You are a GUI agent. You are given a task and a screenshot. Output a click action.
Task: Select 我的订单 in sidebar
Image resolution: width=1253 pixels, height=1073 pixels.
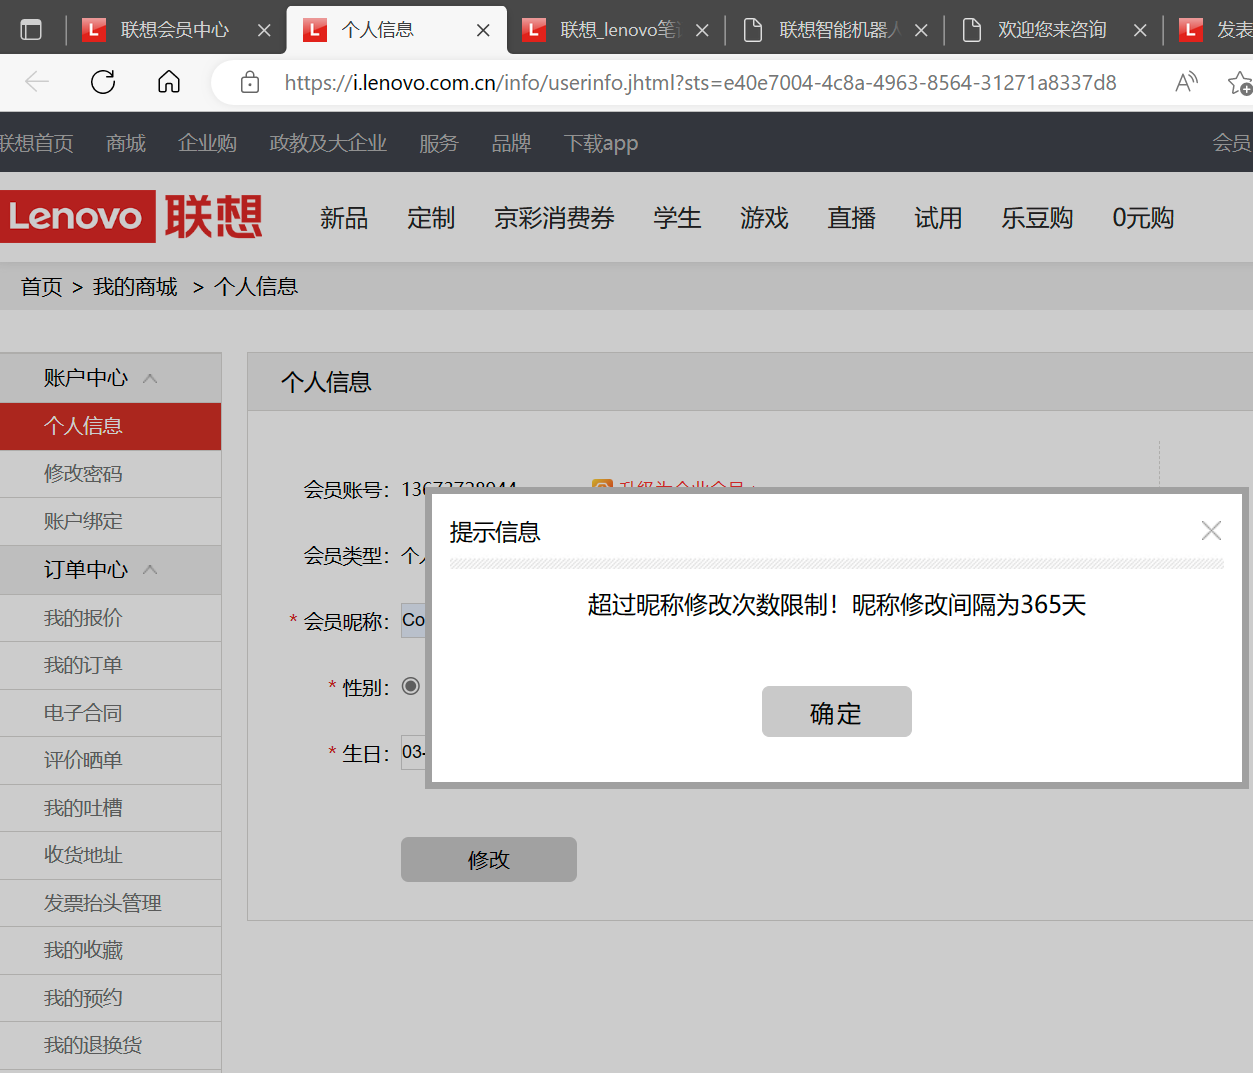(110, 665)
